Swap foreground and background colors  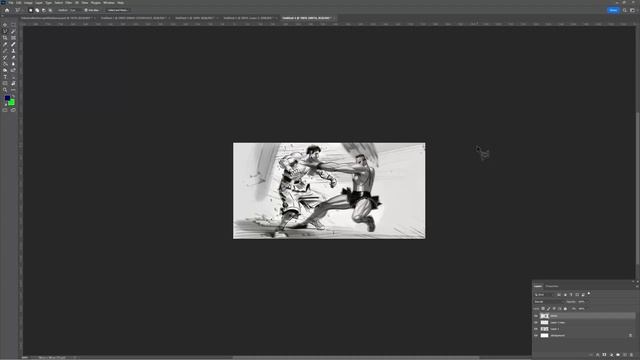click(13, 96)
